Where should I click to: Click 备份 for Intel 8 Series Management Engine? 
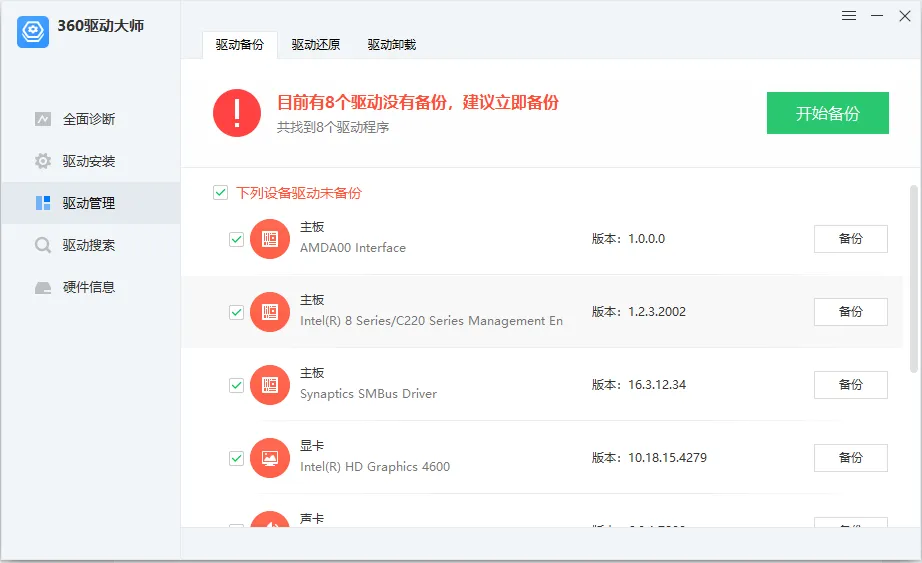coord(851,312)
